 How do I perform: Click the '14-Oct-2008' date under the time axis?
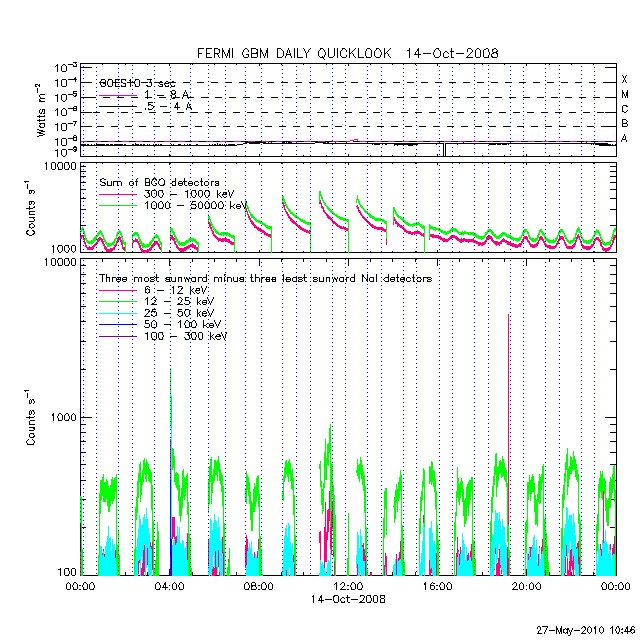[348, 599]
